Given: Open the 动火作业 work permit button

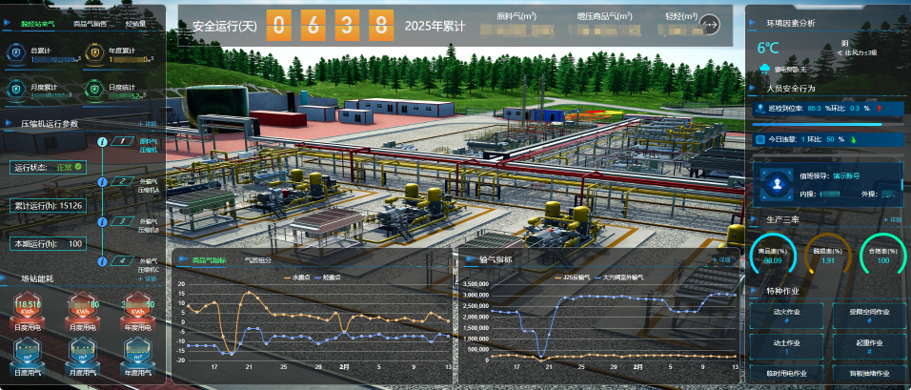Looking at the screenshot, I should (786, 316).
